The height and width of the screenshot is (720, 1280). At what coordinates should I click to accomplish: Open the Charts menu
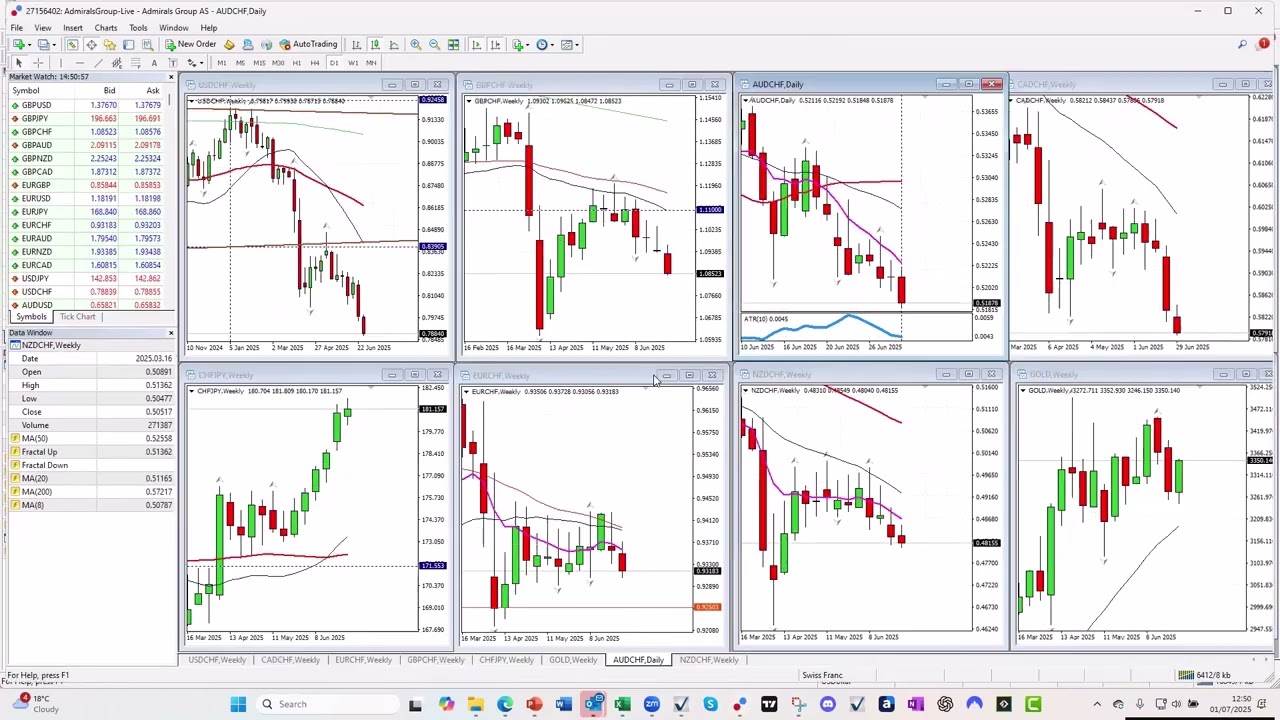point(105,28)
